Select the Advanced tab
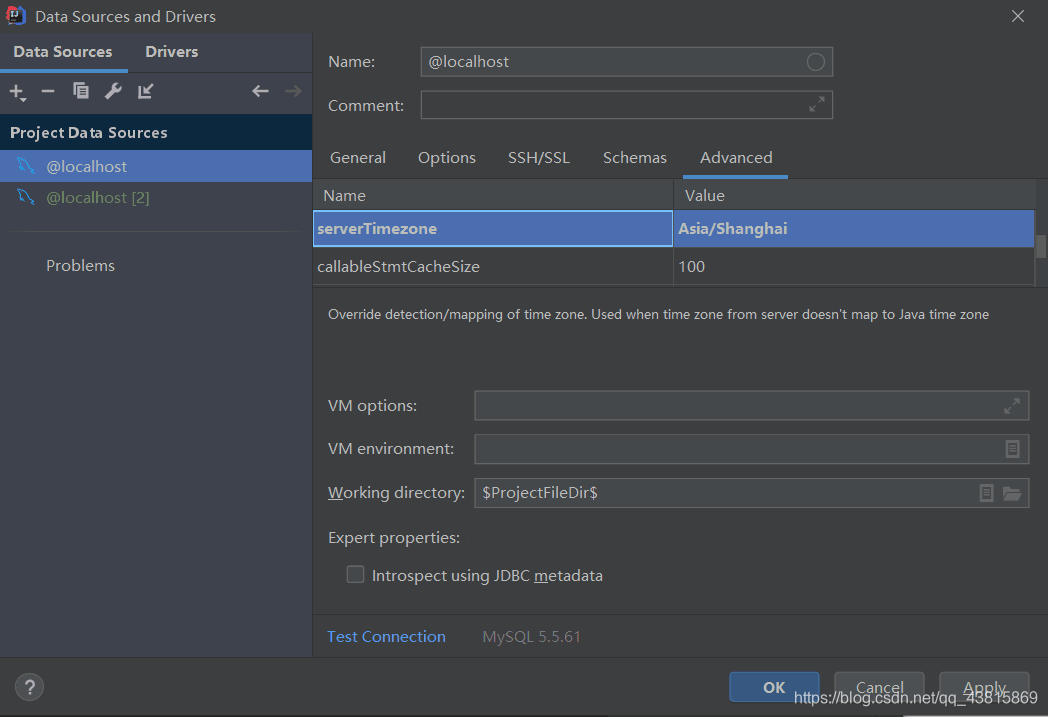Image resolution: width=1048 pixels, height=717 pixels. (x=736, y=158)
